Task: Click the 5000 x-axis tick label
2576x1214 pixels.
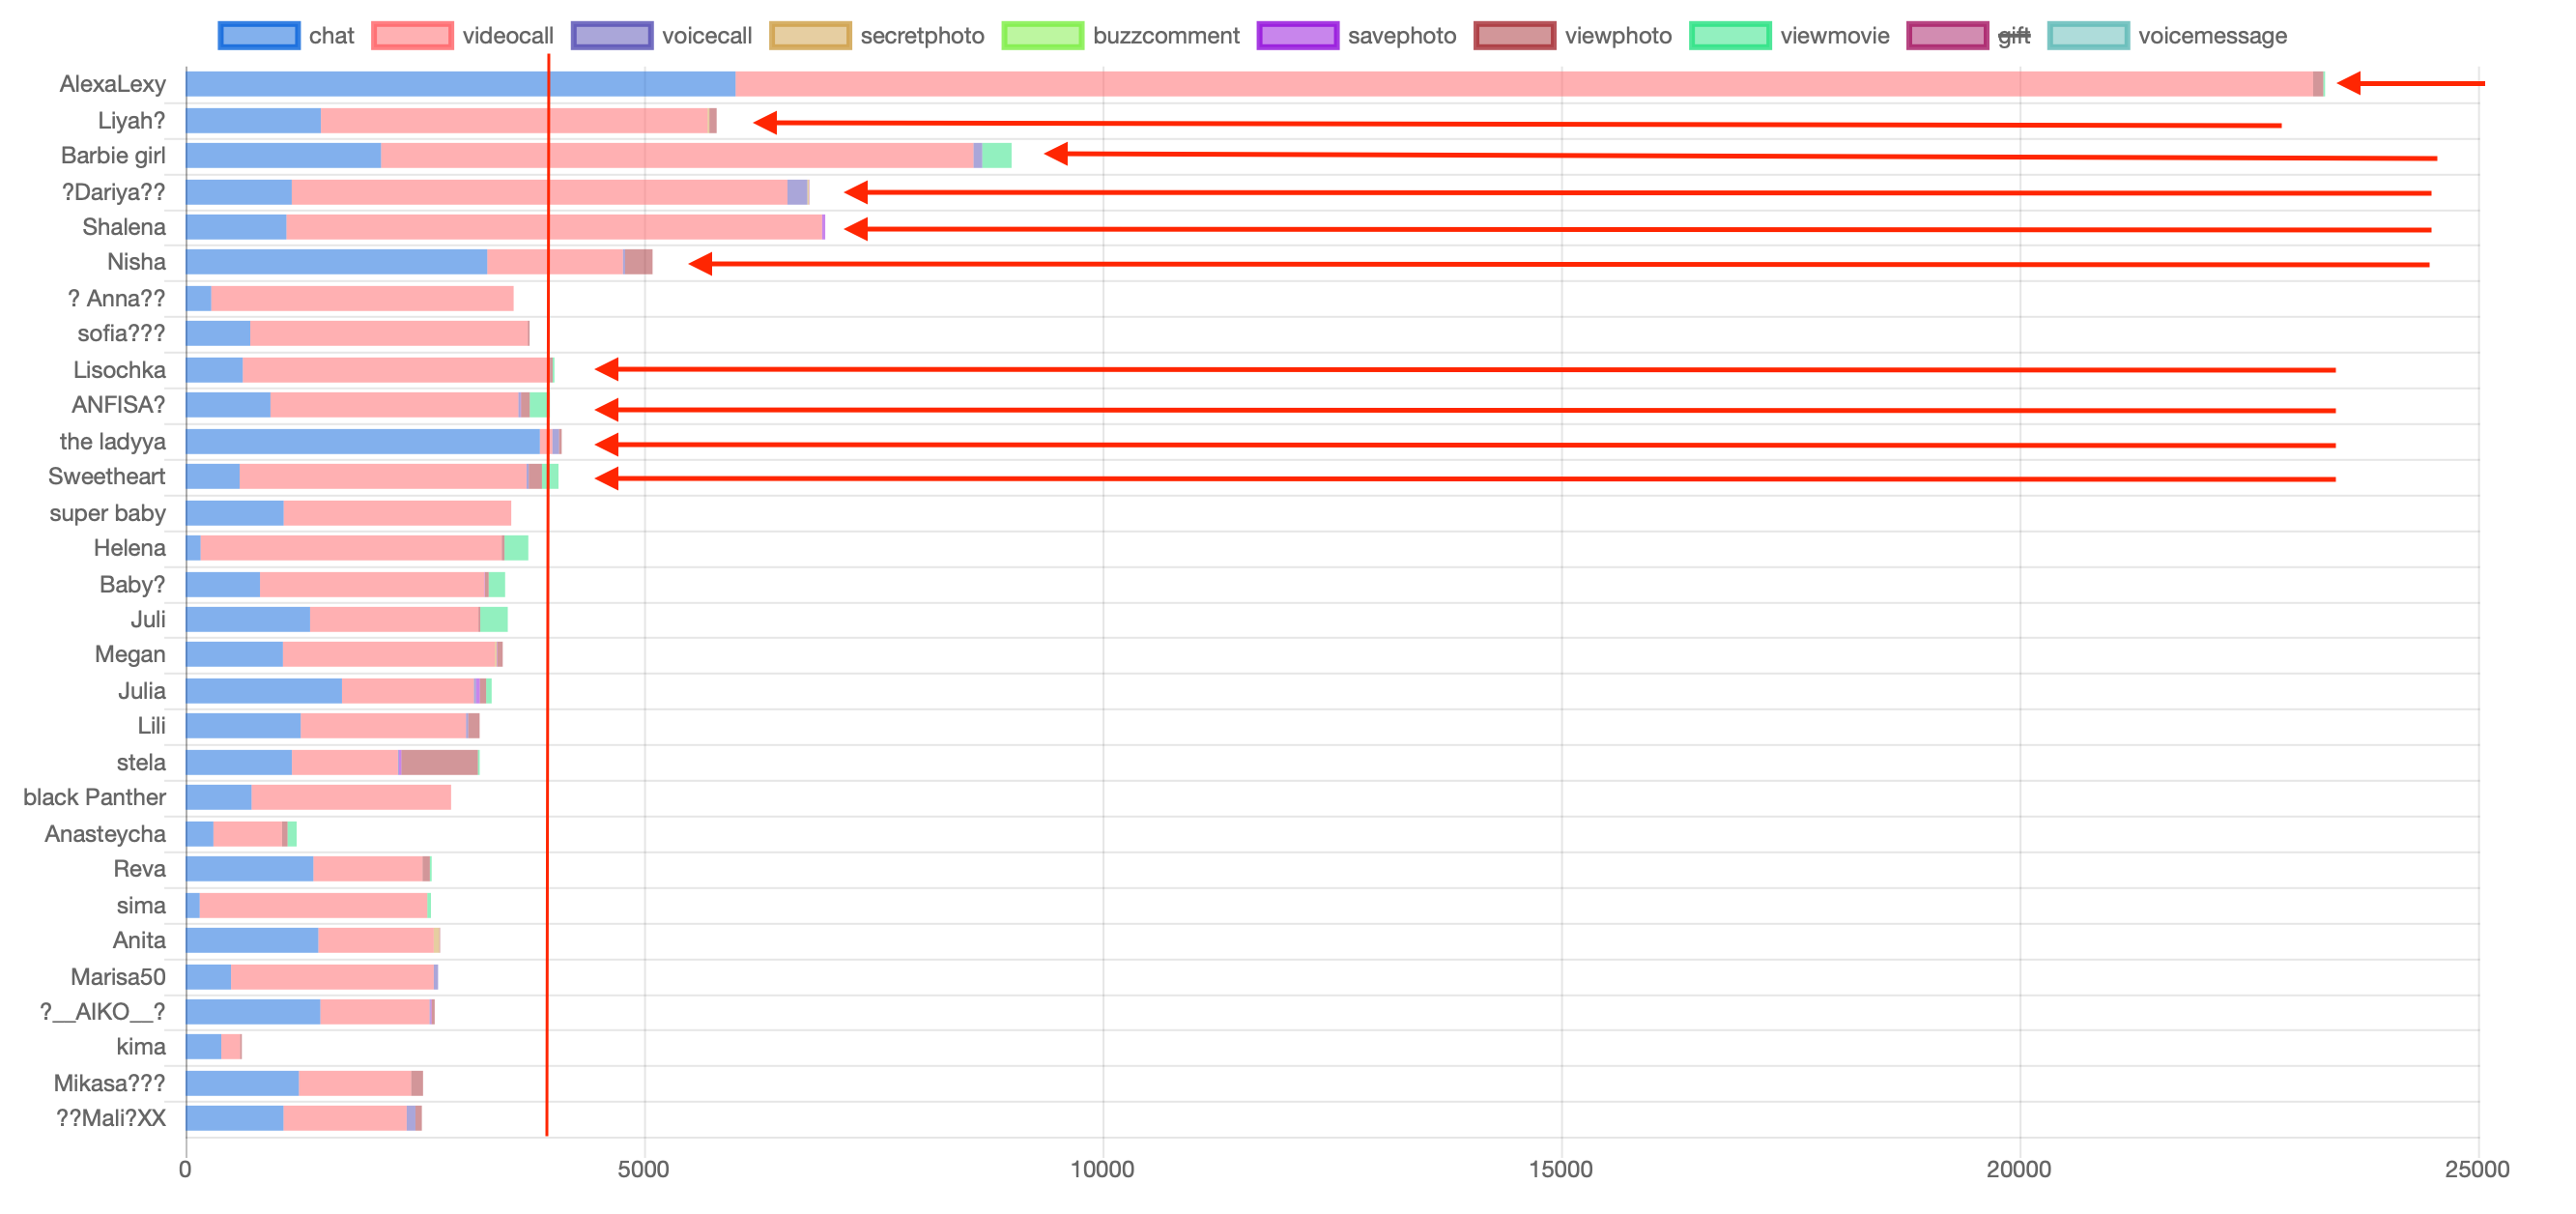Action: click(643, 1170)
